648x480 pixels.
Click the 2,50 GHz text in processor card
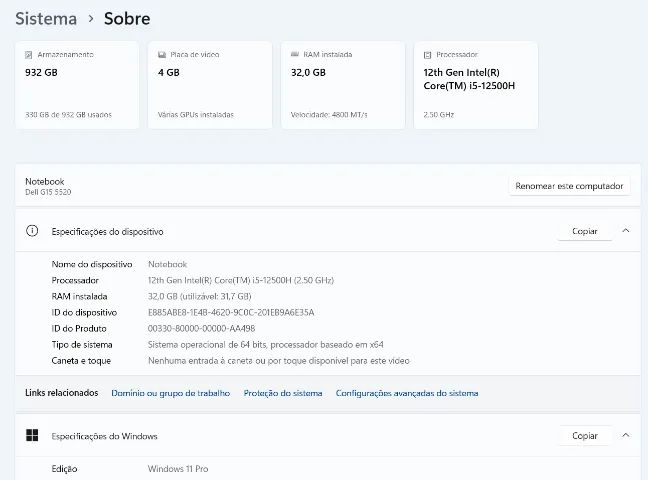(x=438, y=115)
